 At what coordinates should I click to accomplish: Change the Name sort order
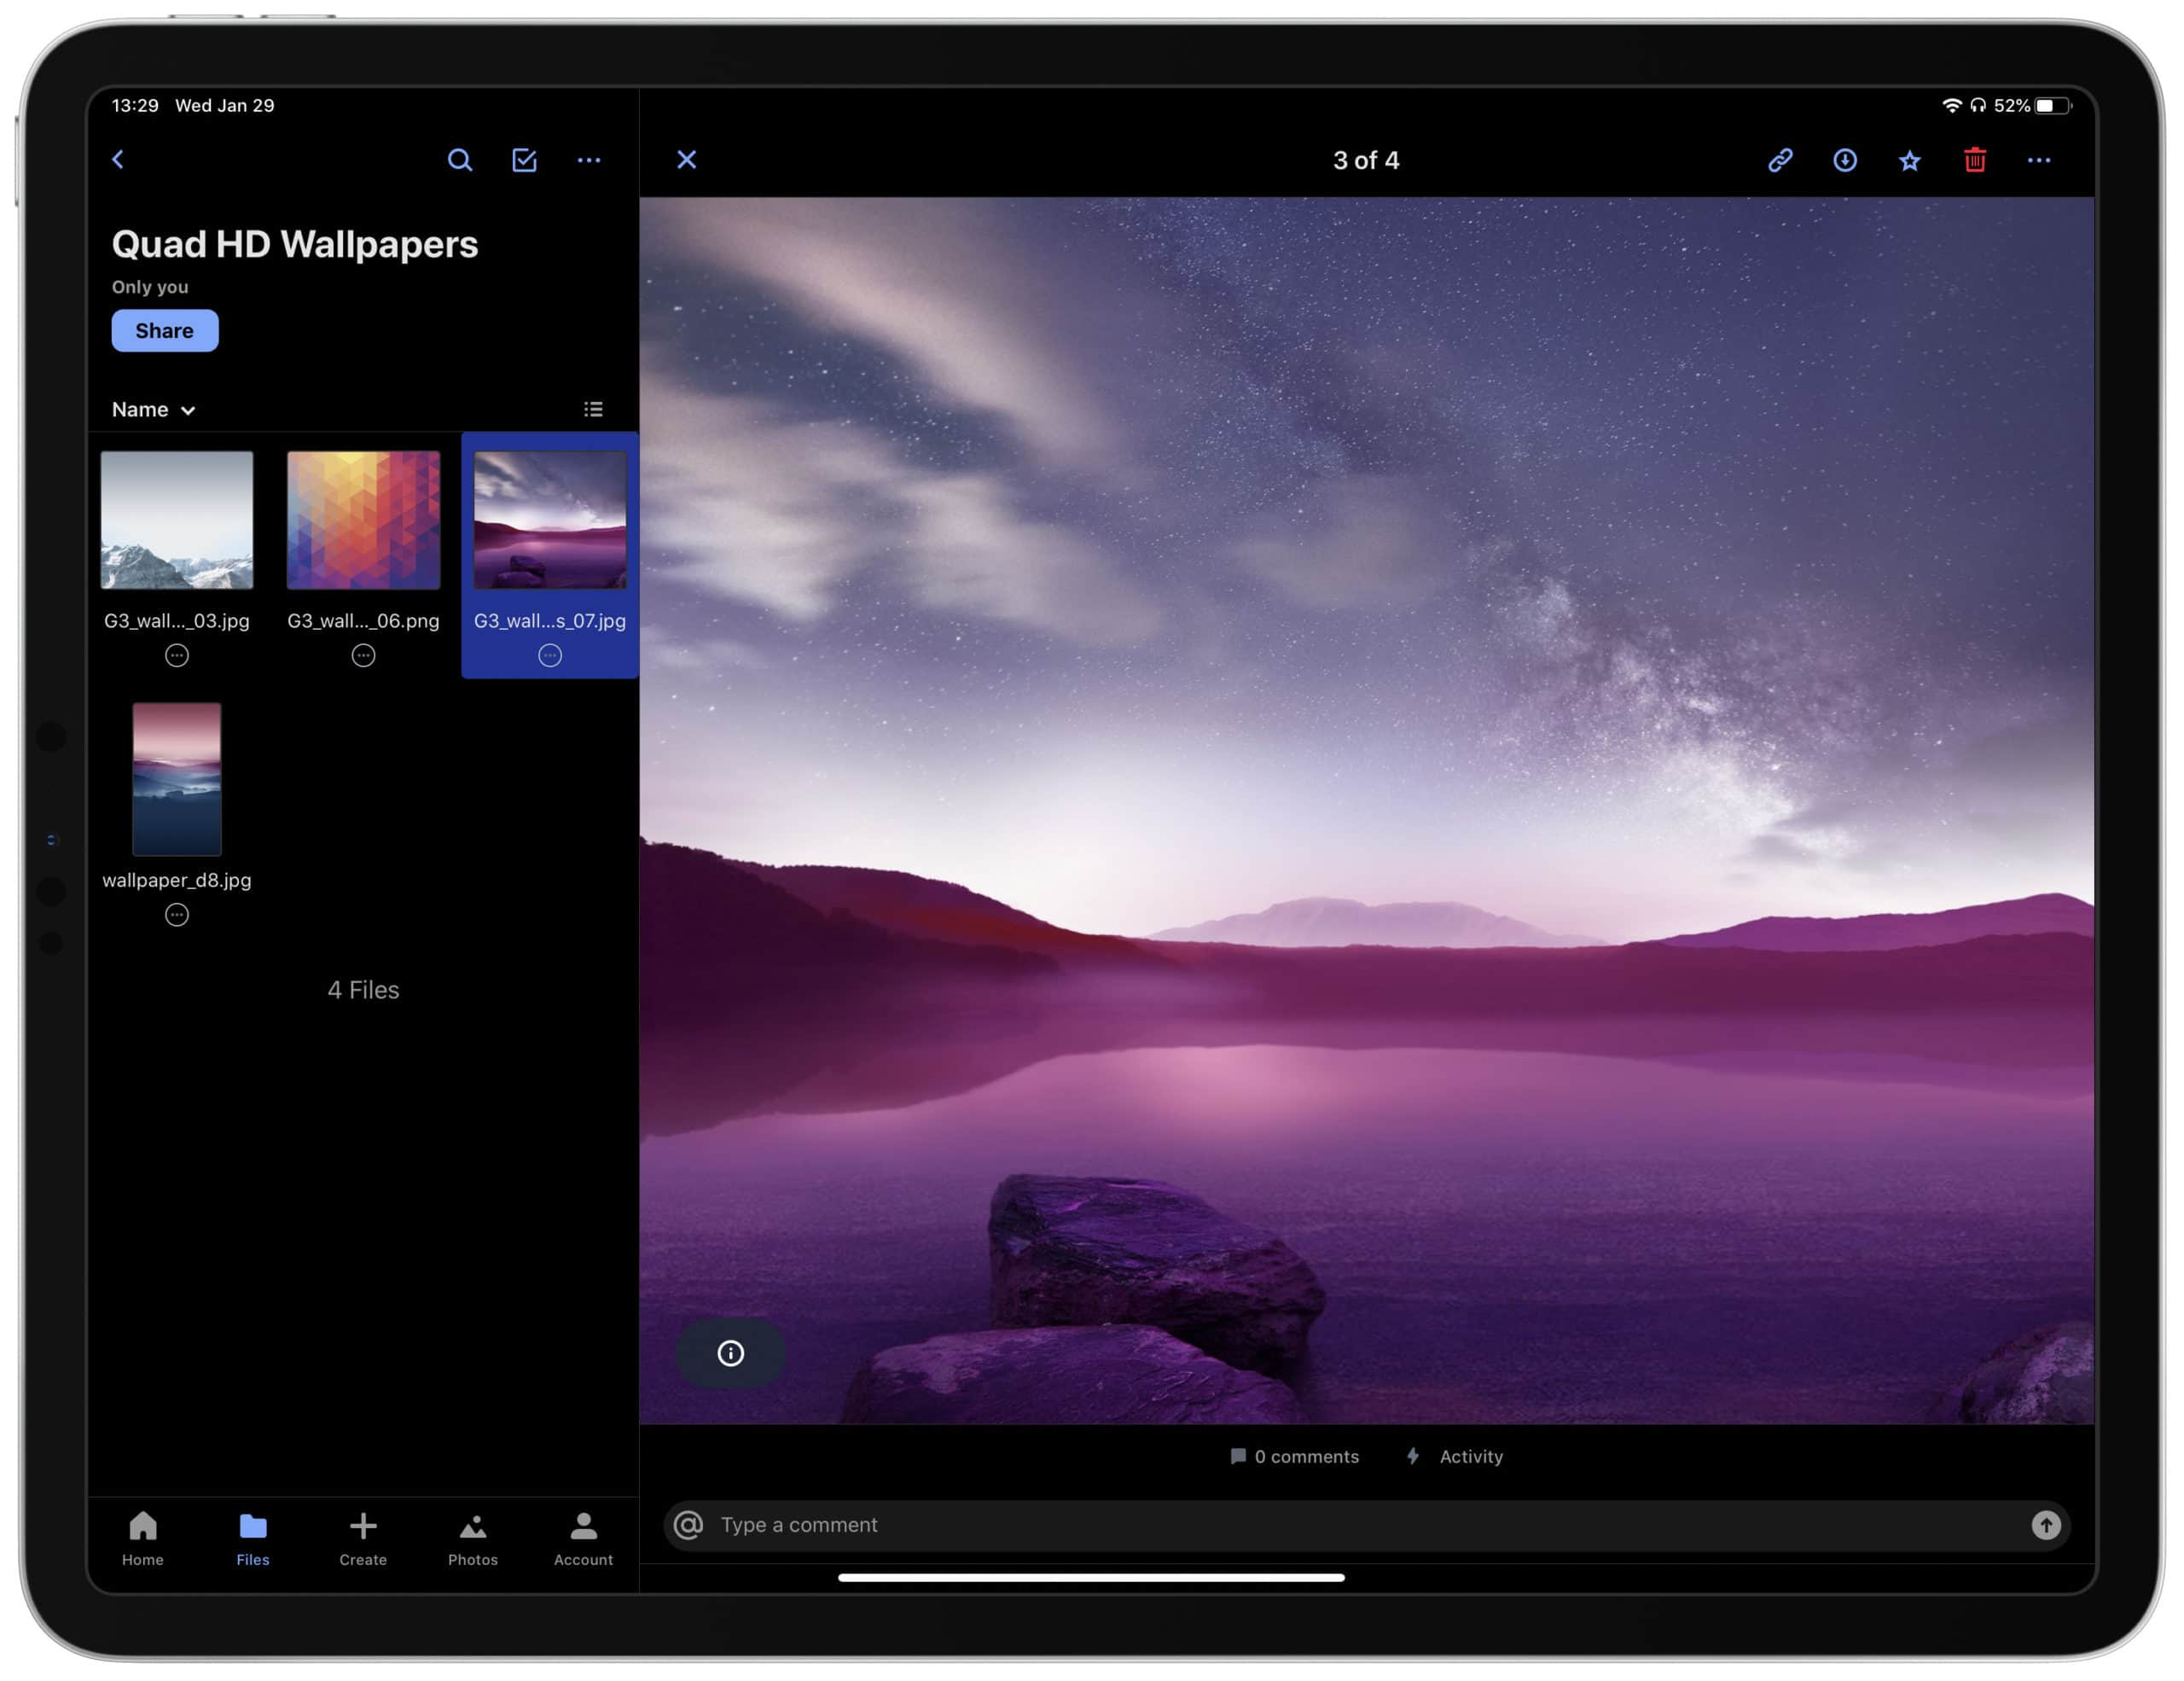pyautogui.click(x=152, y=409)
